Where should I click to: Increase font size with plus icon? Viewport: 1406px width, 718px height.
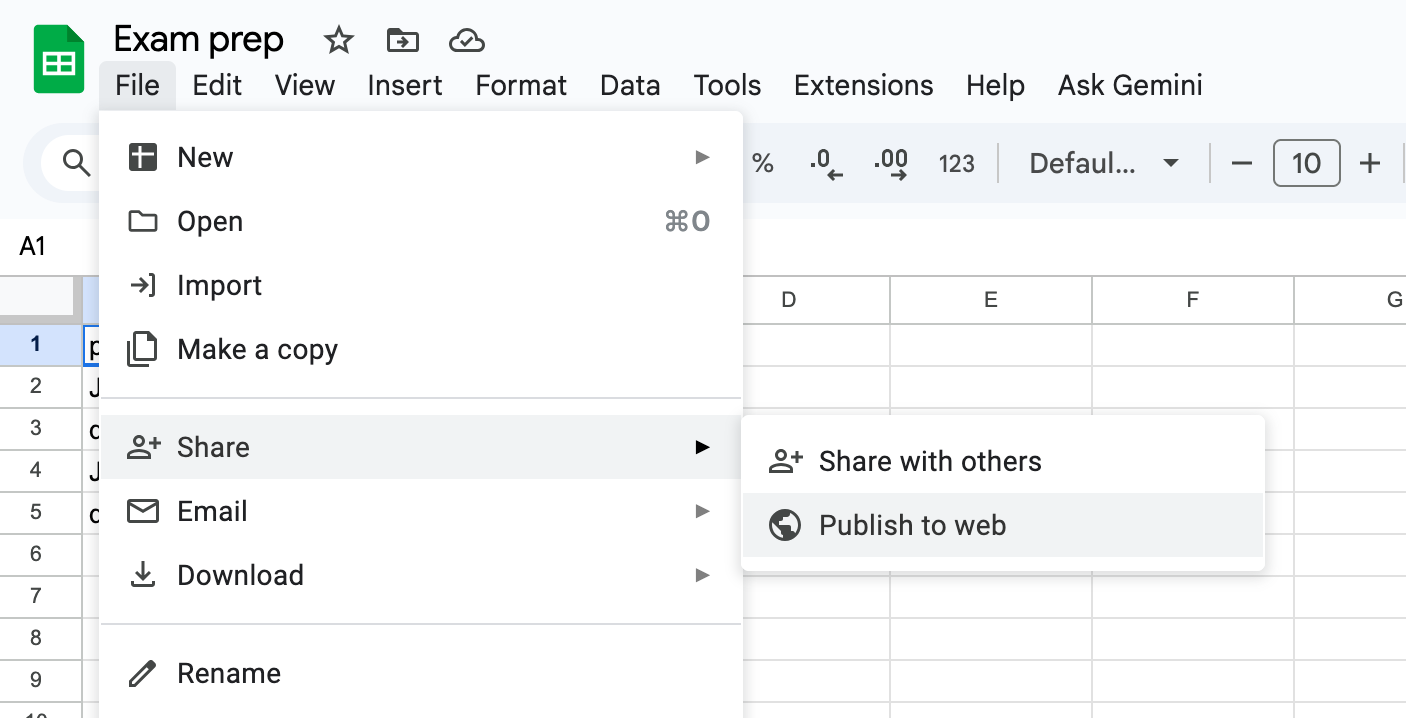[x=1370, y=163]
